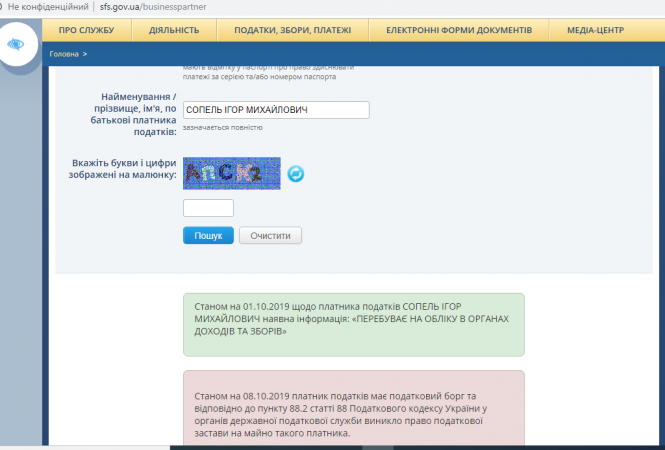The width and height of the screenshot is (665, 450).
Task: Click the taxpayer name input field
Action: 276,110
